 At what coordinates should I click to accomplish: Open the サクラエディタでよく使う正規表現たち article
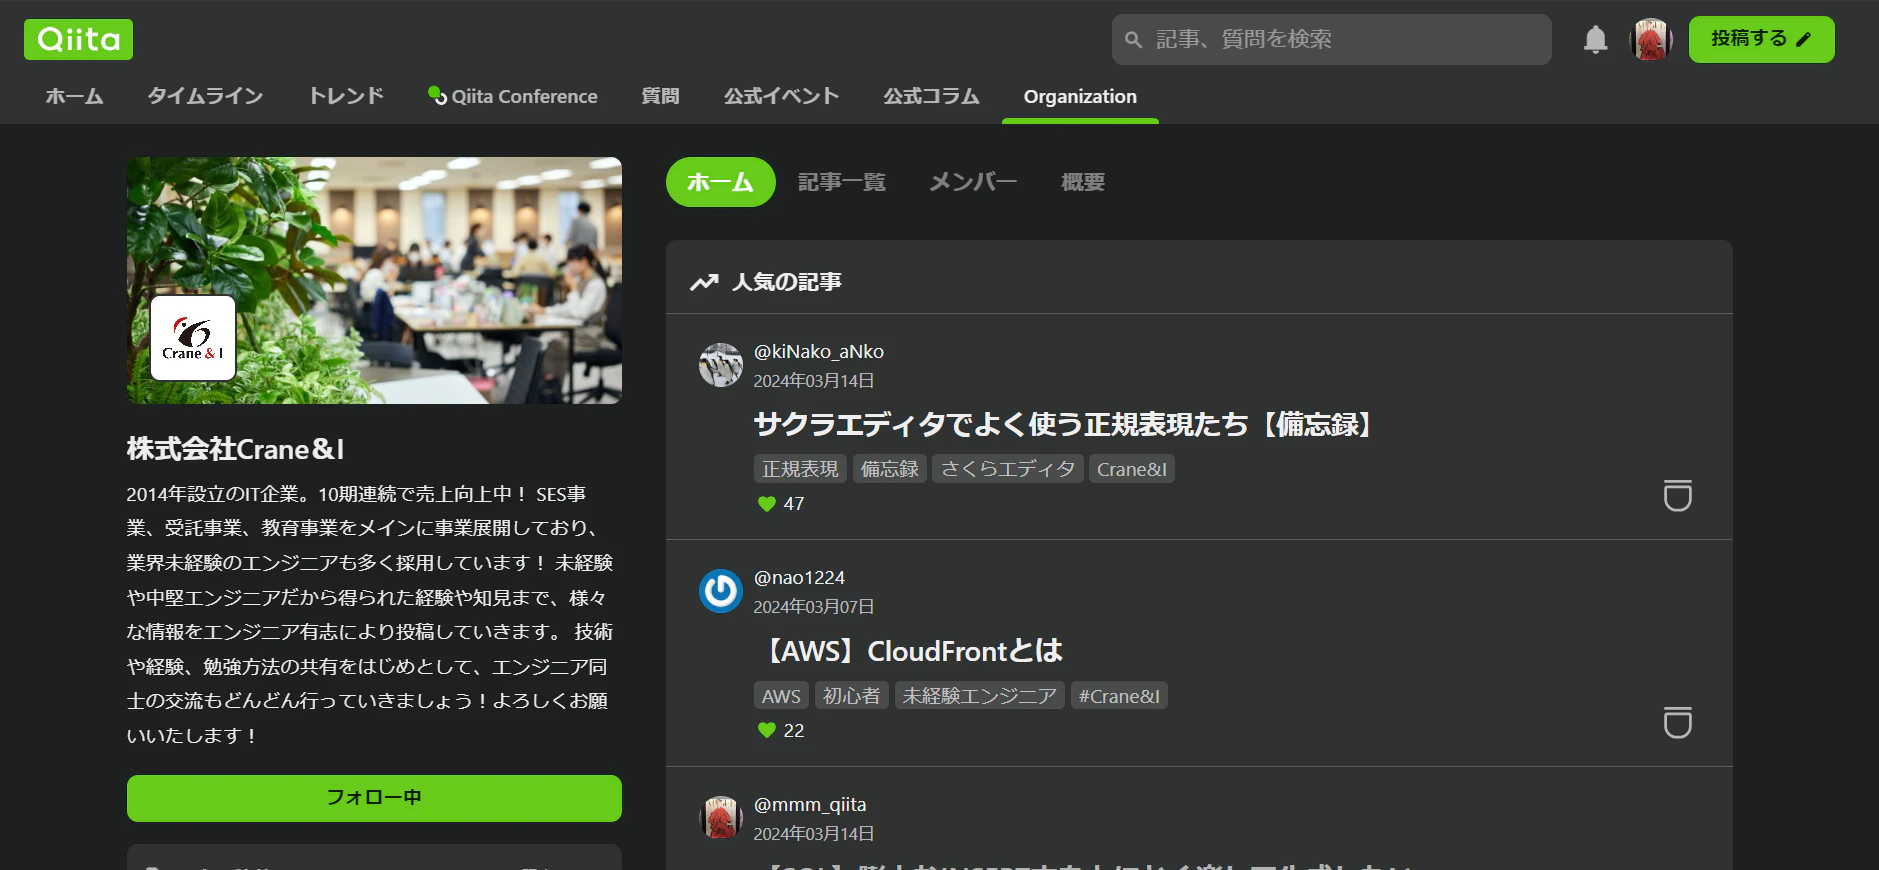(x=1067, y=425)
